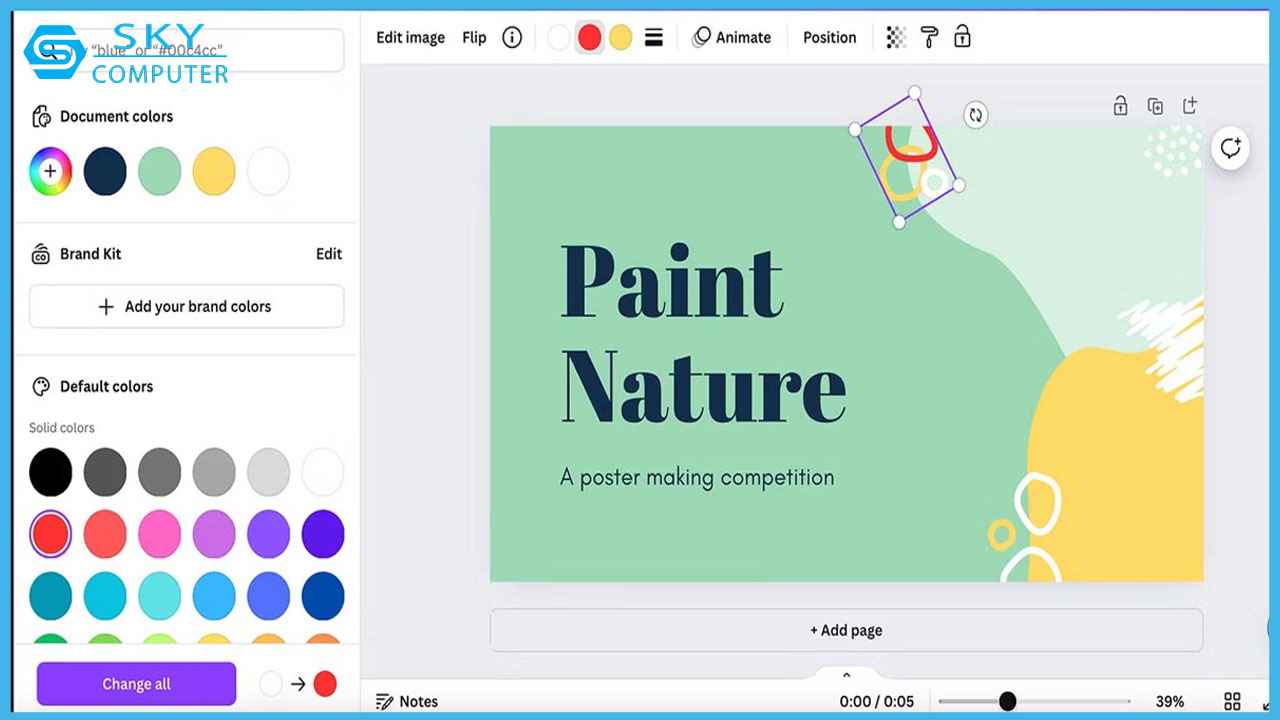Open the transparency checkerboard icon
Viewport: 1280px width, 720px height.
896,38
